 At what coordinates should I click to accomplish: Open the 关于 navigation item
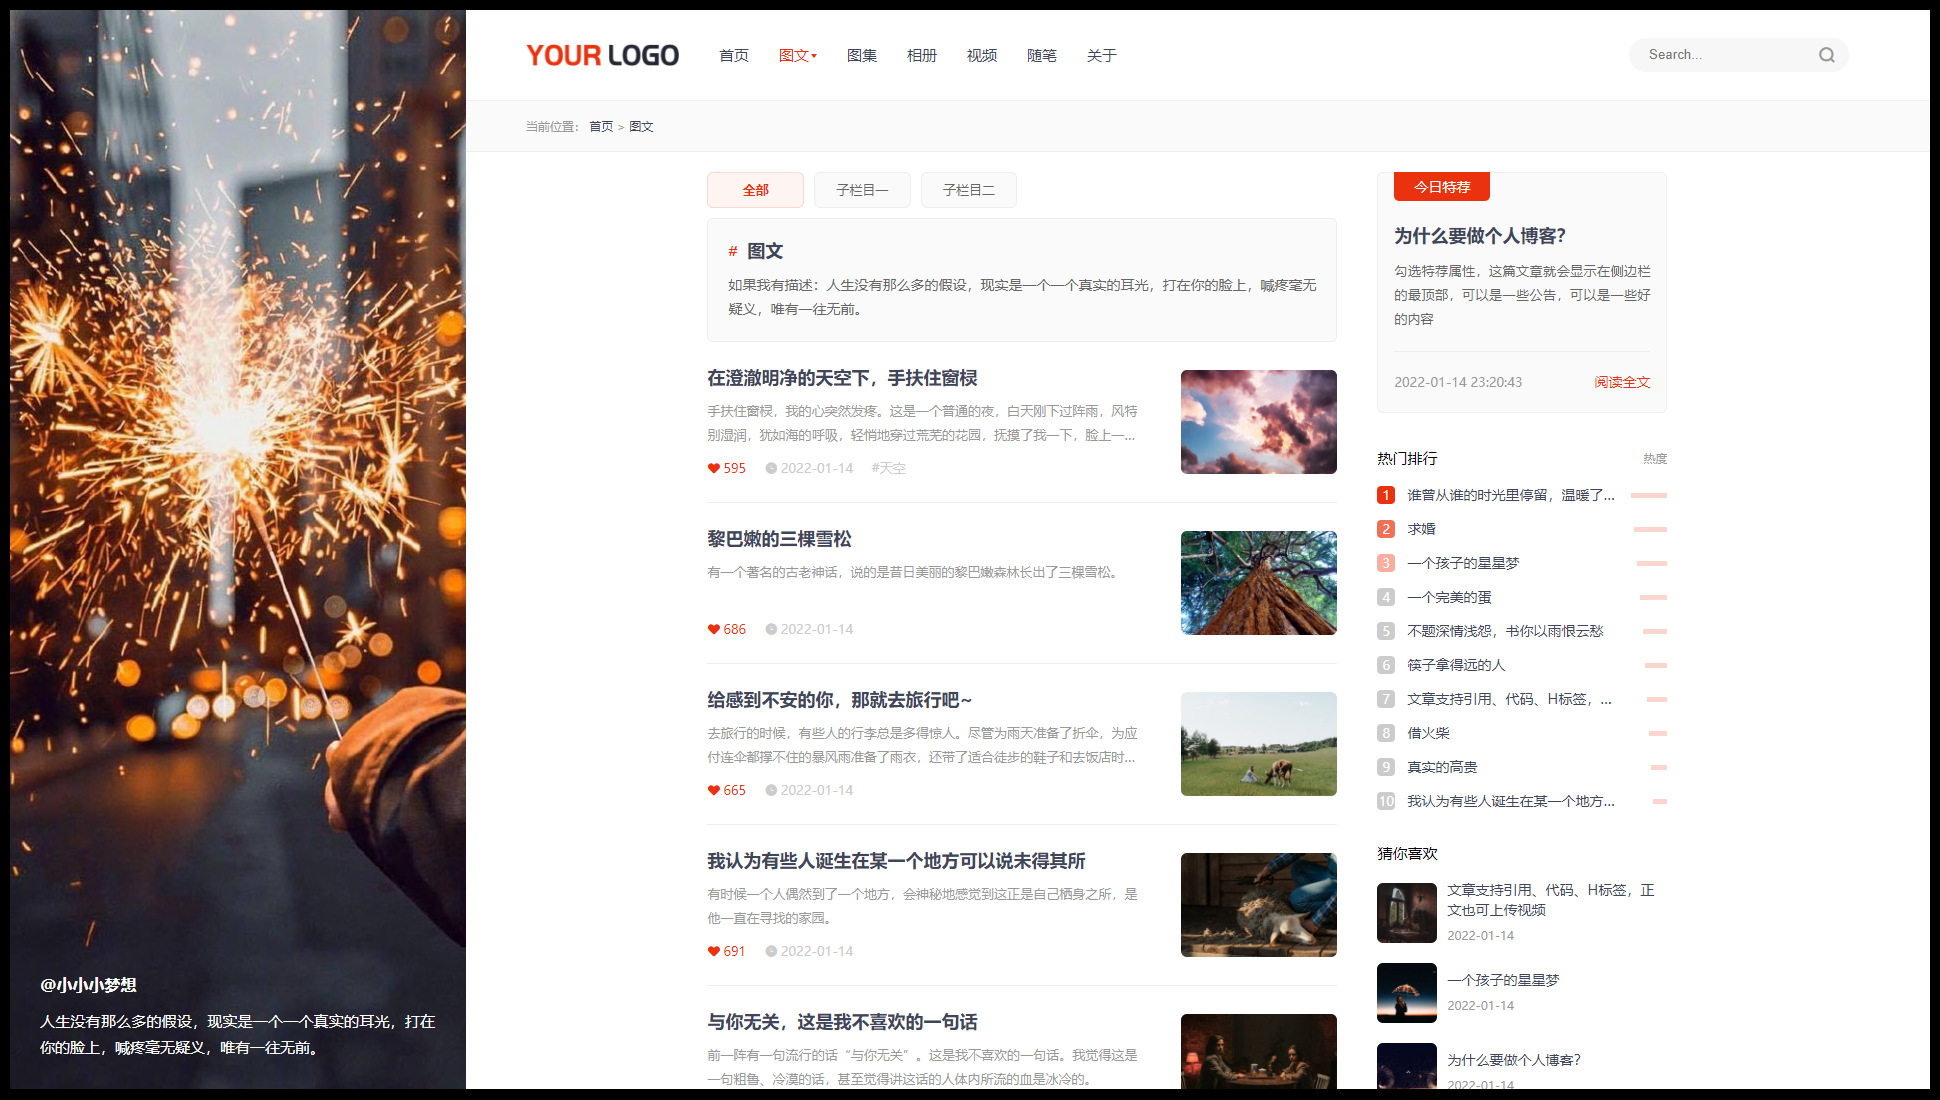[1102, 55]
